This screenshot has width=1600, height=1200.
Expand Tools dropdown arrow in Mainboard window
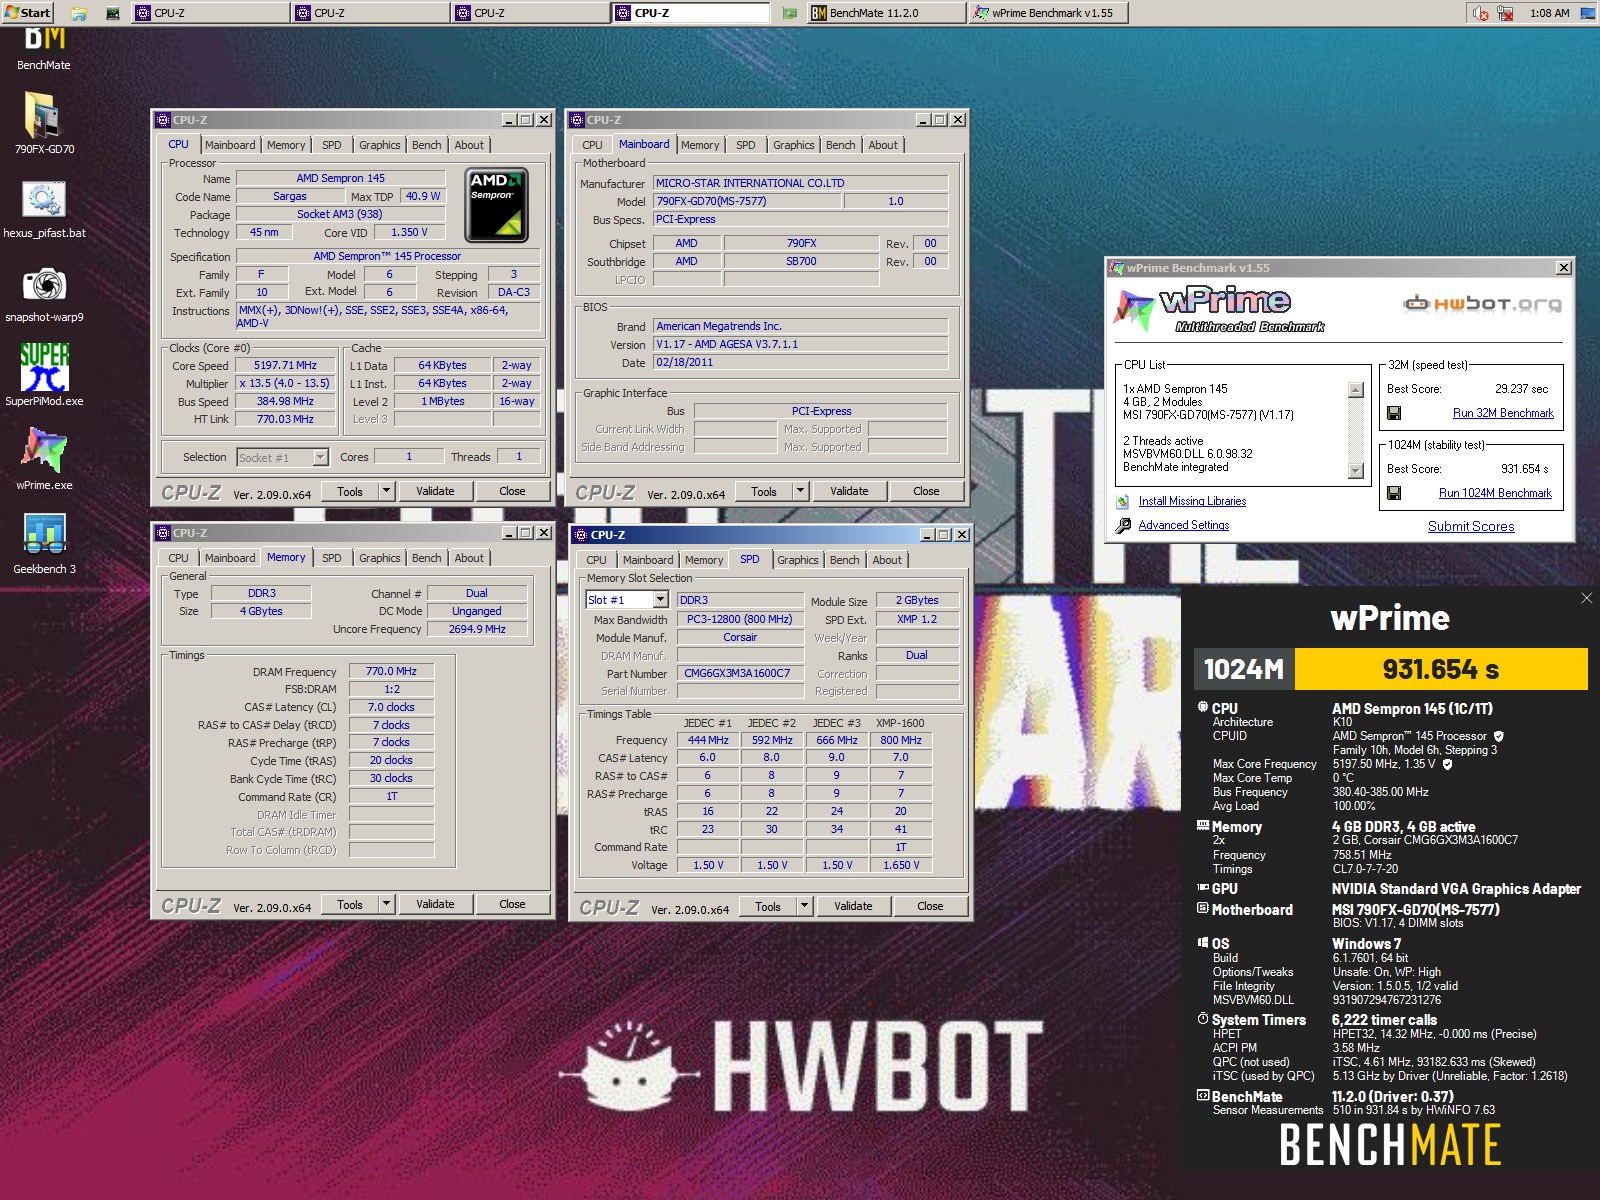[x=800, y=491]
